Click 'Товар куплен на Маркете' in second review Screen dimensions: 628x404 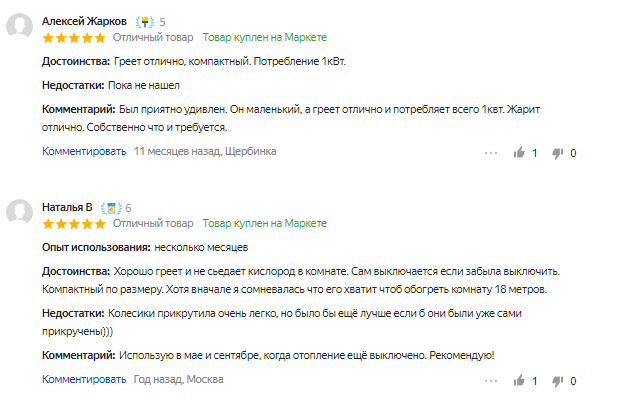(264, 223)
